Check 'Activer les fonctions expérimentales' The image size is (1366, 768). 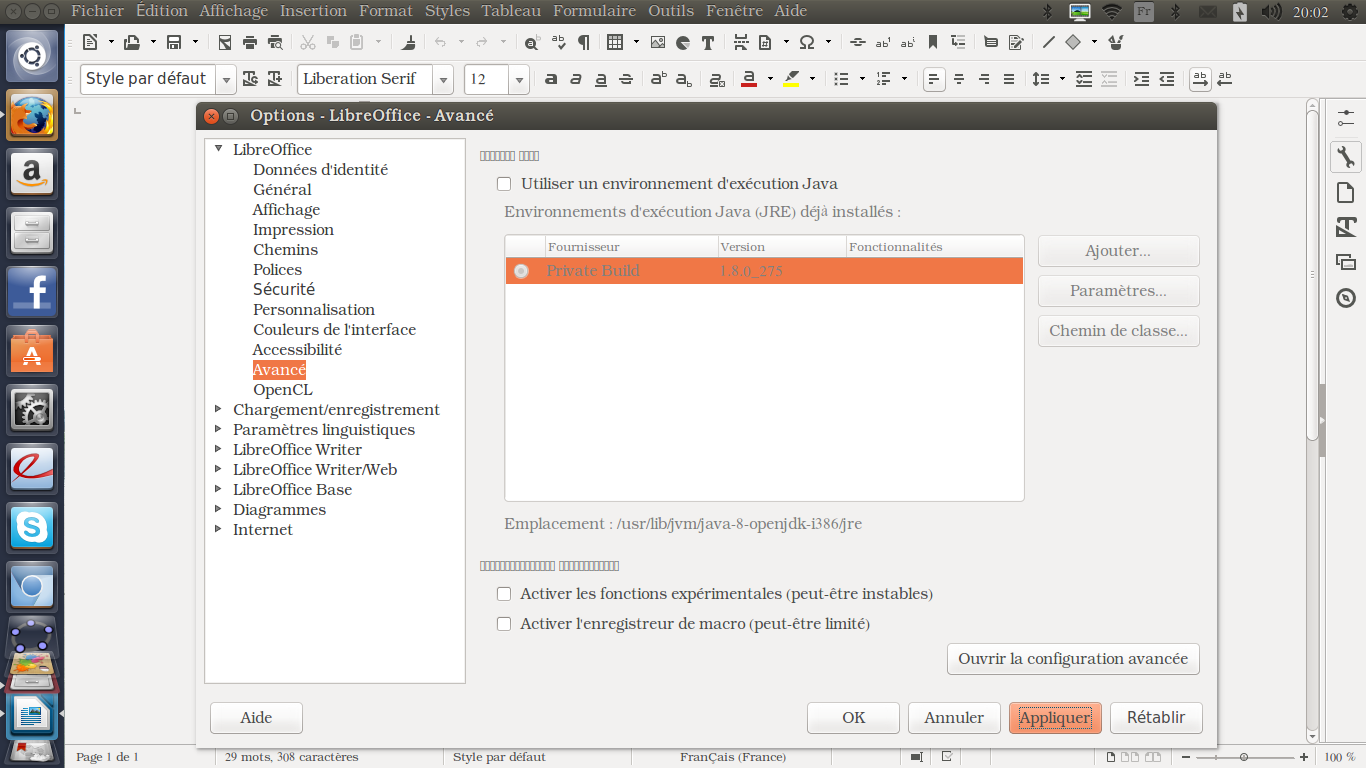504,594
